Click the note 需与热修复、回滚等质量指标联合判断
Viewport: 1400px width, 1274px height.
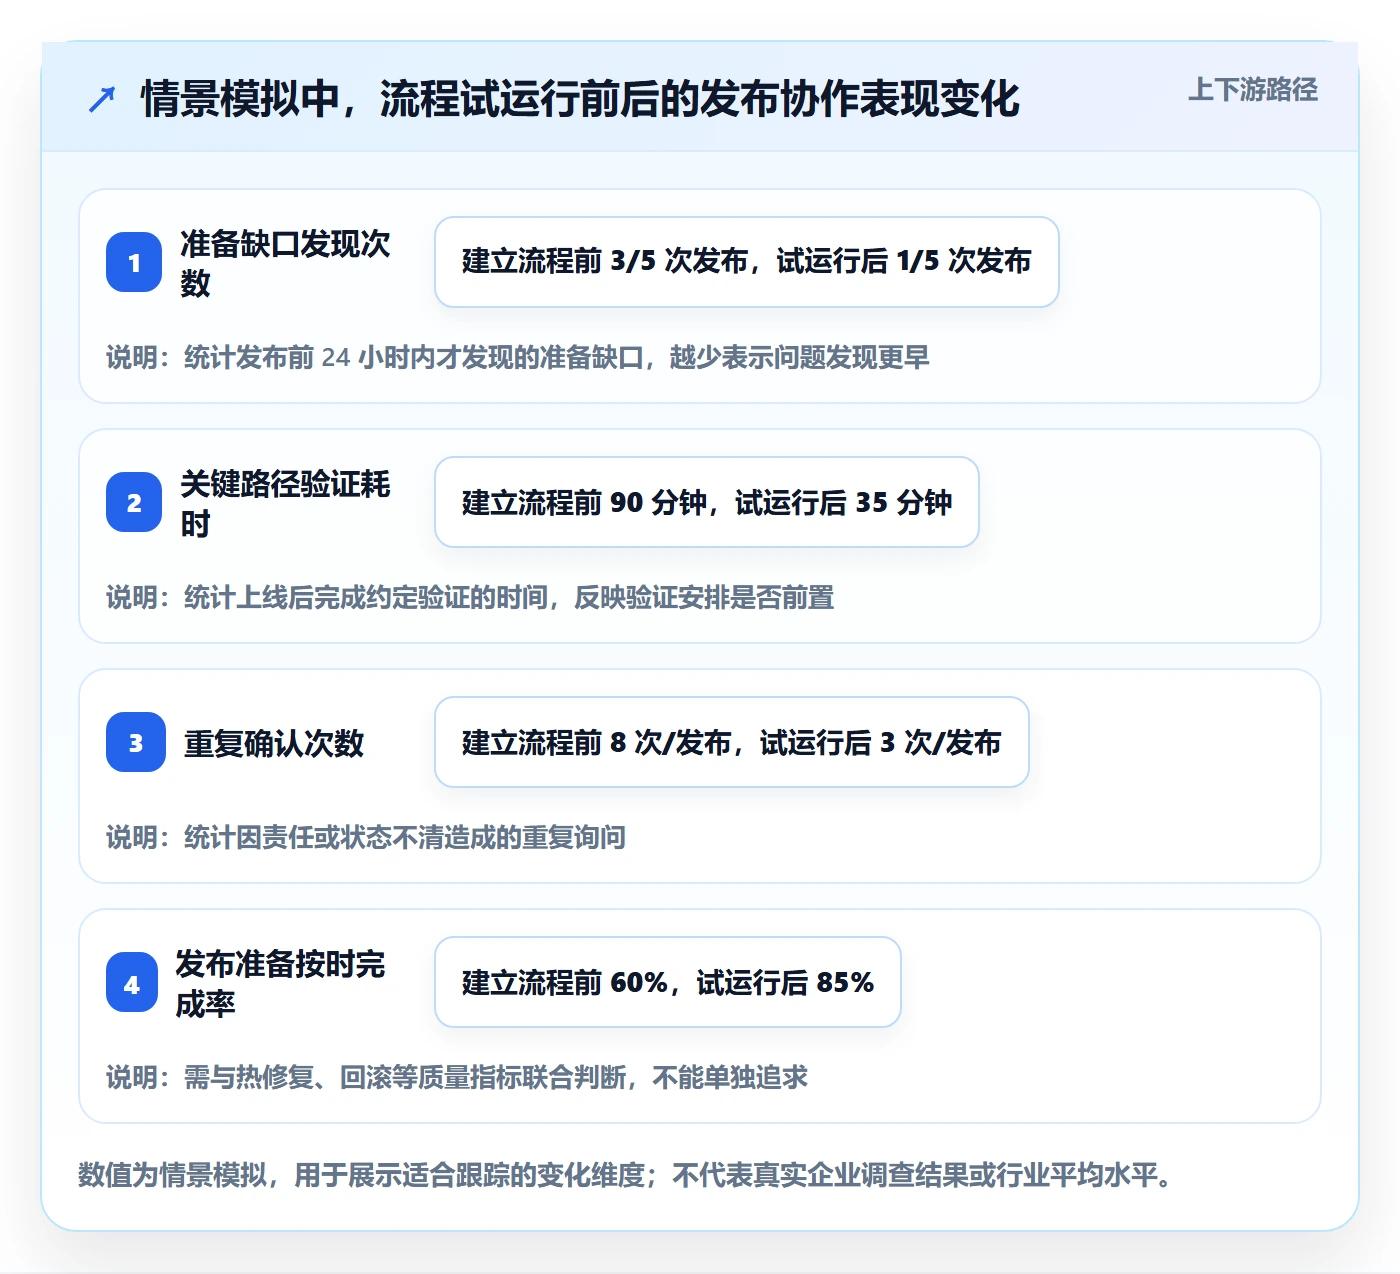[457, 1077]
